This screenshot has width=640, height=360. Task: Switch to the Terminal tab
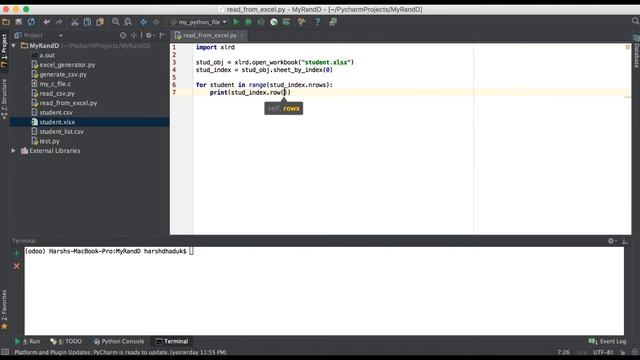[172, 341]
